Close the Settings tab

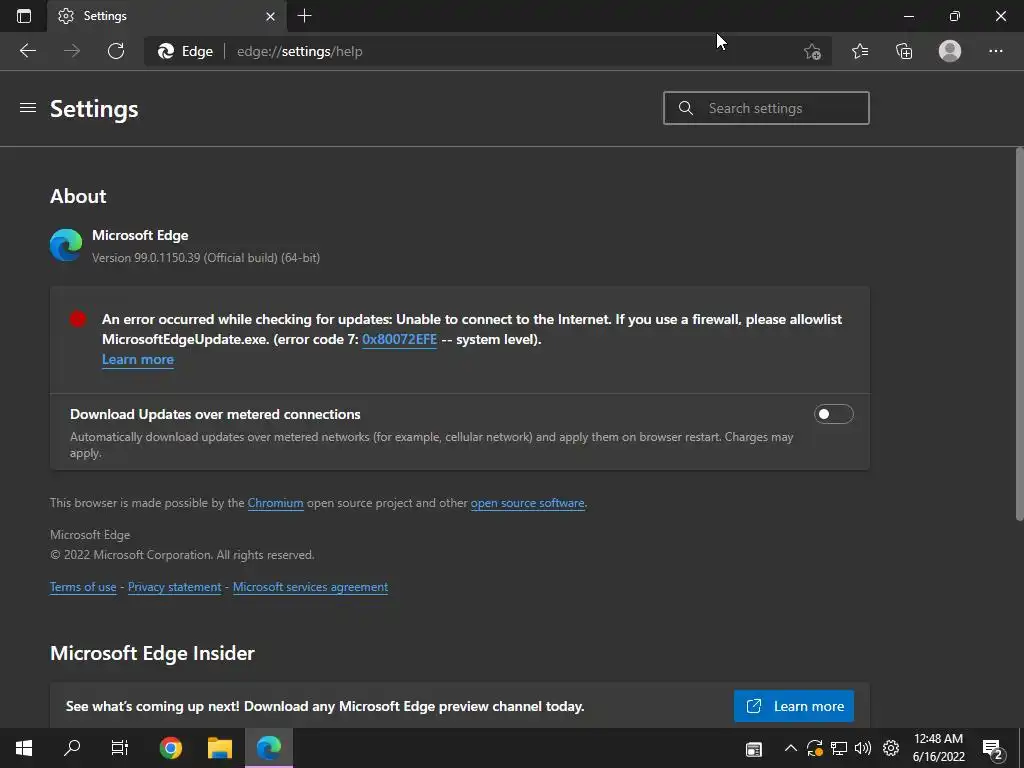tap(270, 16)
